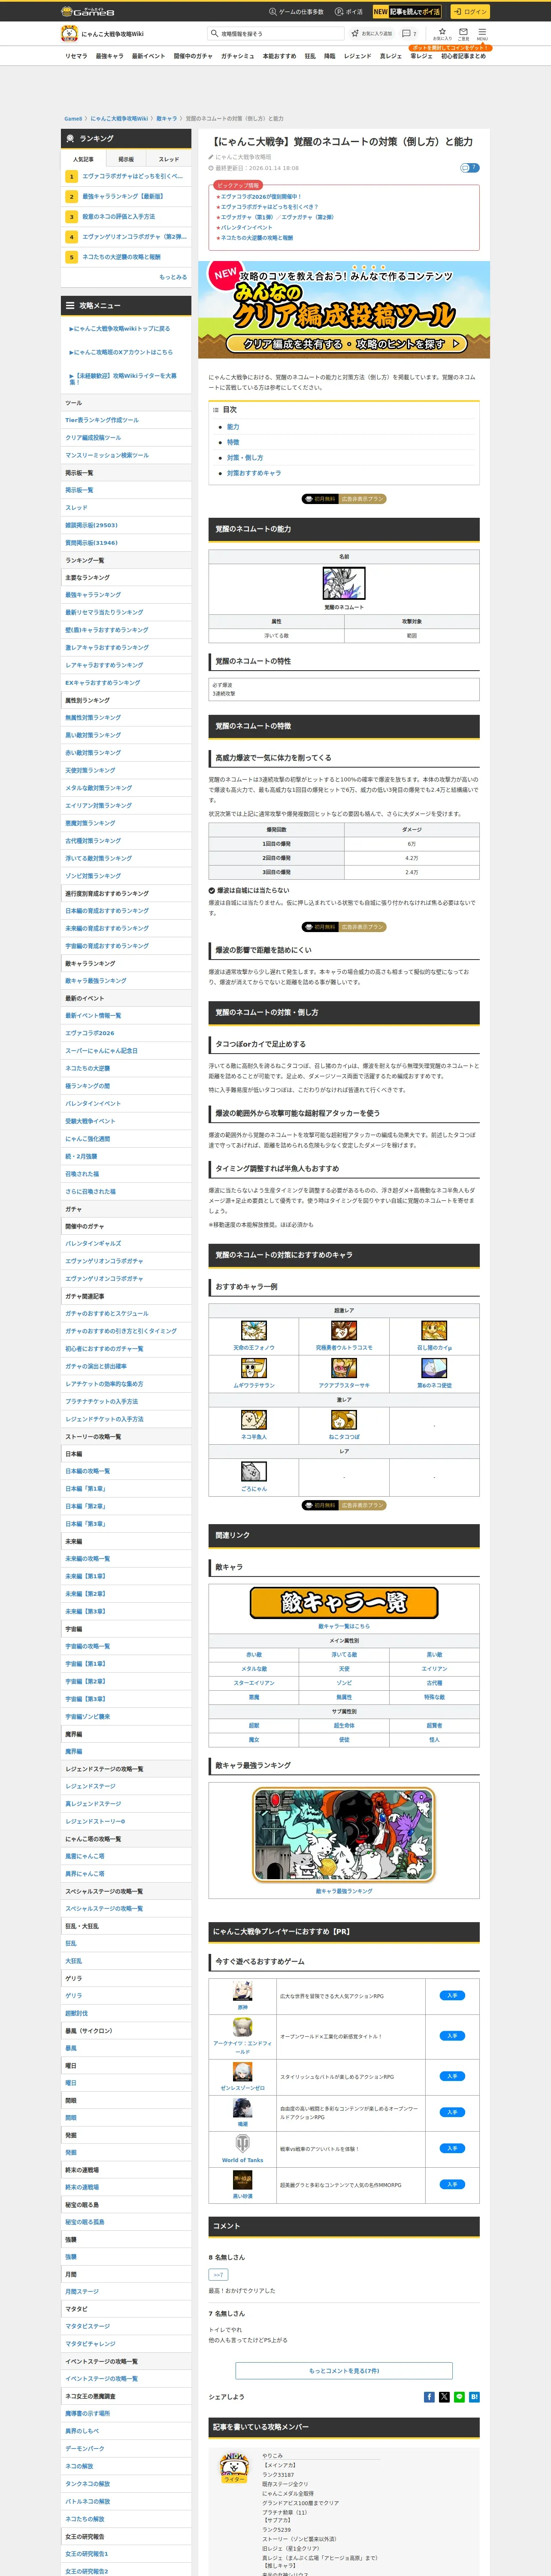Click メタルな敵 in enemy attribute table
The width and height of the screenshot is (551, 2576).
coord(254,1668)
